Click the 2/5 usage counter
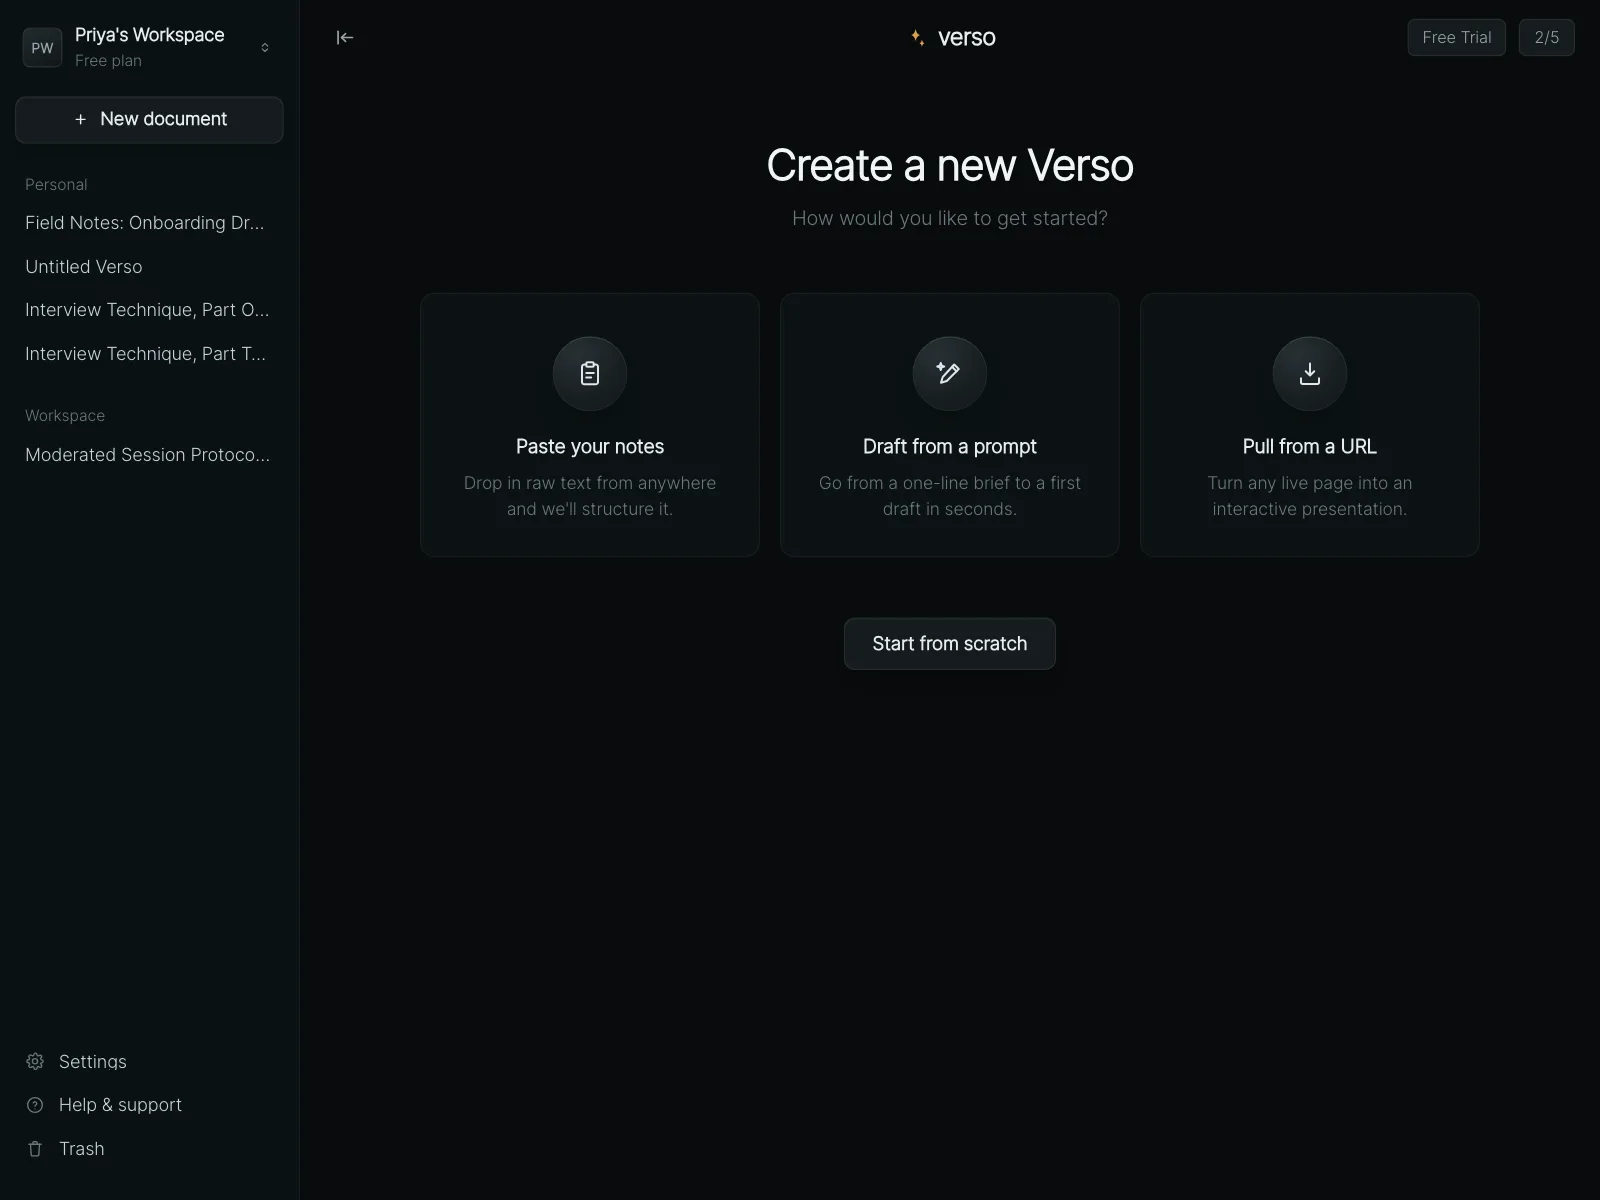The height and width of the screenshot is (1200, 1600). pyautogui.click(x=1546, y=37)
